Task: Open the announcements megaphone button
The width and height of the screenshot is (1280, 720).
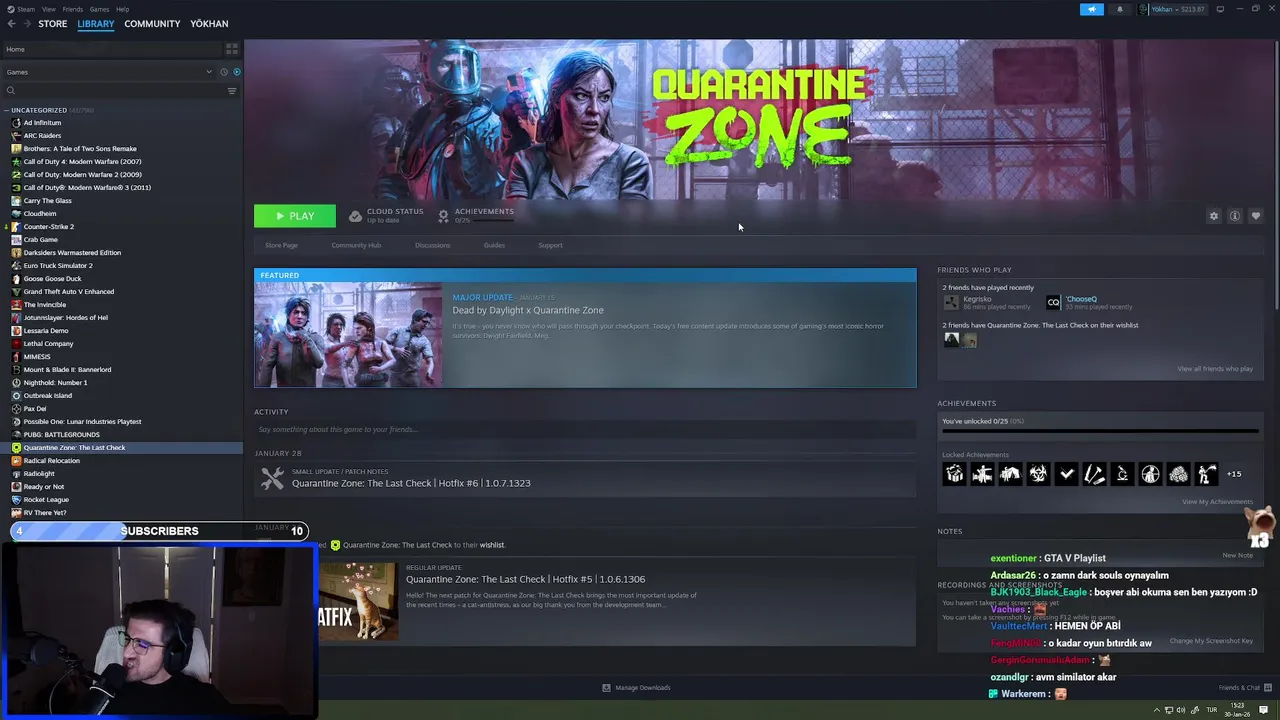Action: point(1092,9)
